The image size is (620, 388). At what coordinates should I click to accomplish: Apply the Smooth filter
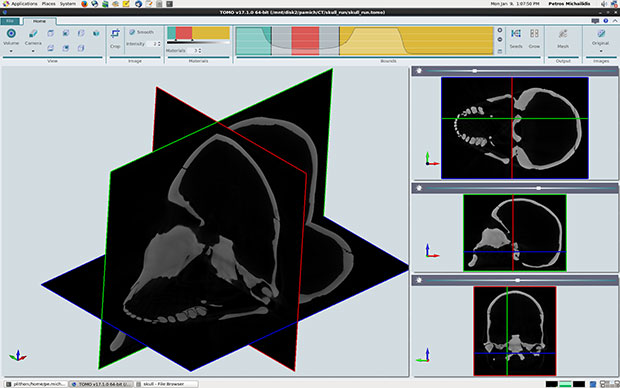[x=142, y=32]
